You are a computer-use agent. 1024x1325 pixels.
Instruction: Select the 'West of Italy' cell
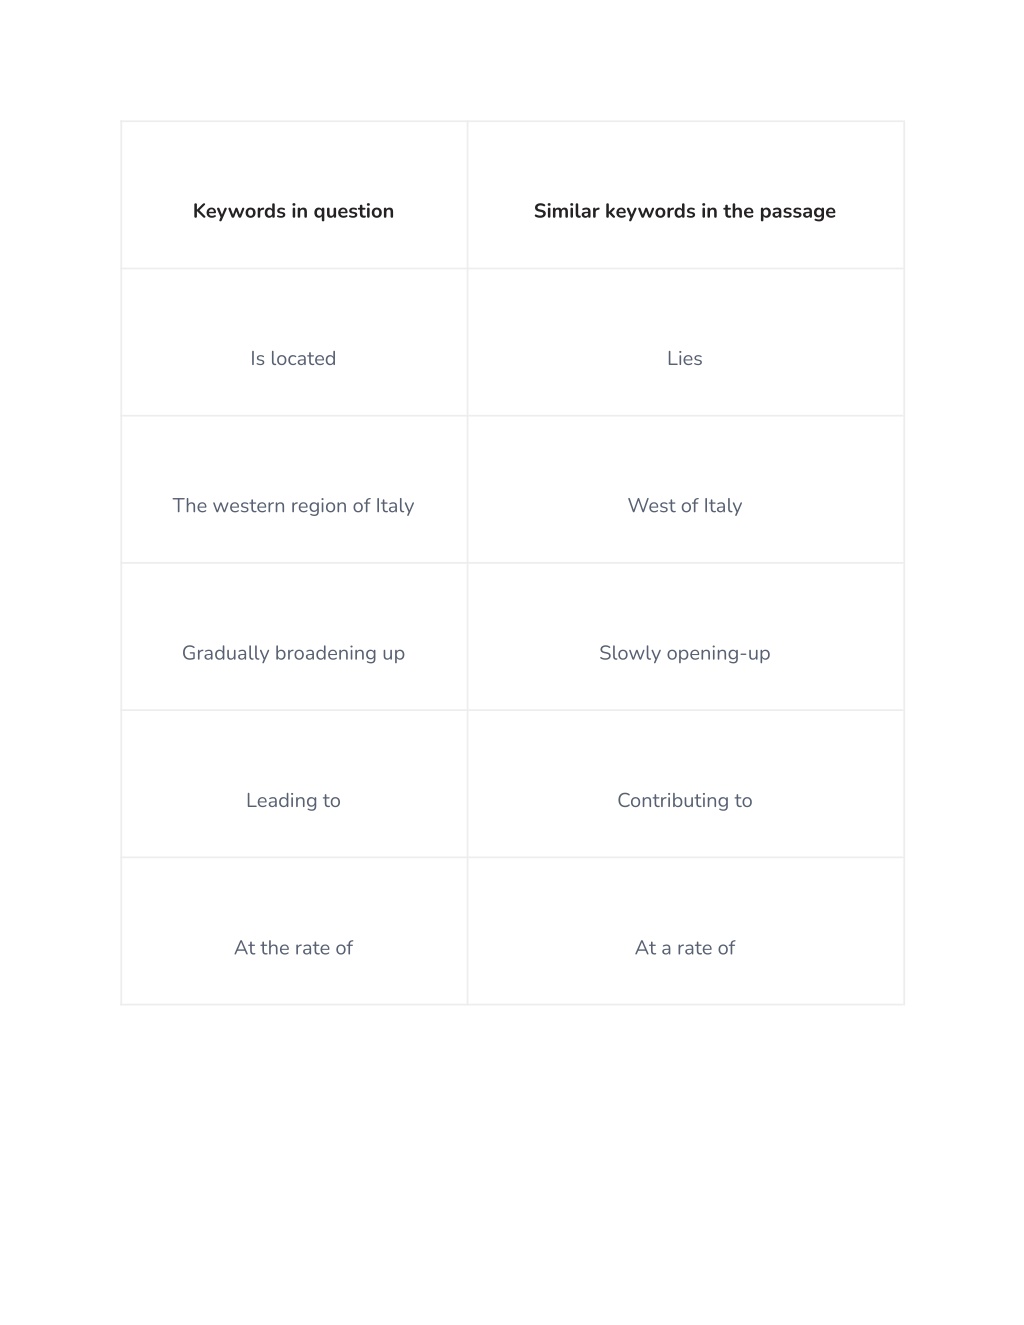[x=685, y=489]
